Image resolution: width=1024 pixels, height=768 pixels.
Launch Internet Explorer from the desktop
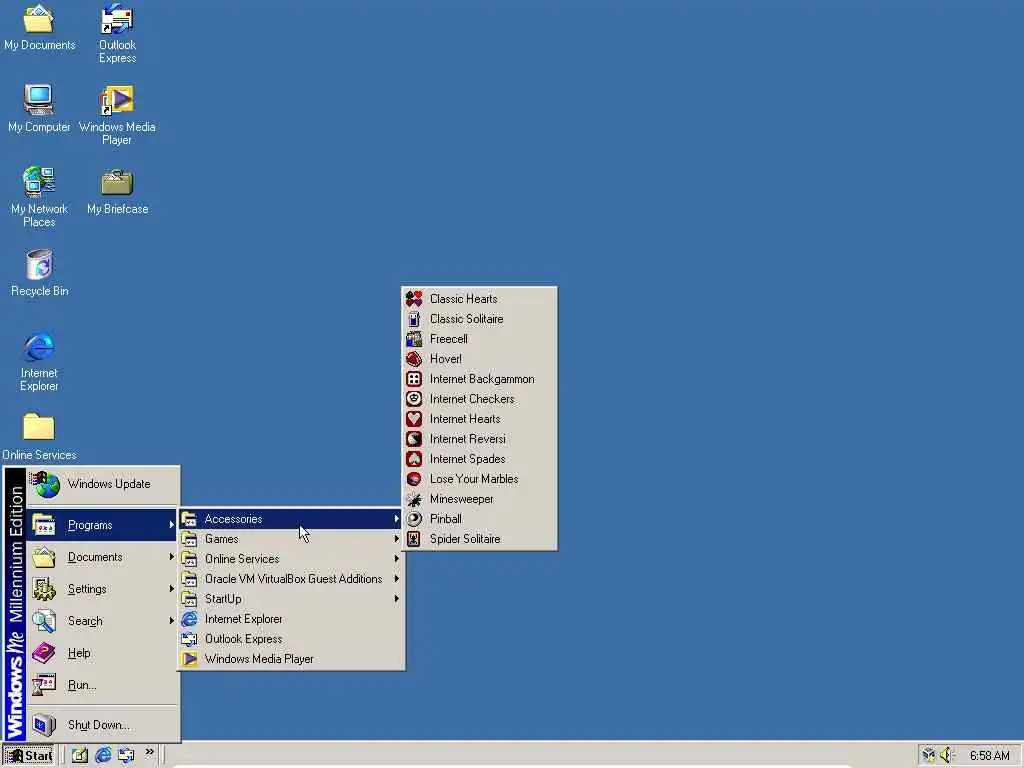(39, 361)
